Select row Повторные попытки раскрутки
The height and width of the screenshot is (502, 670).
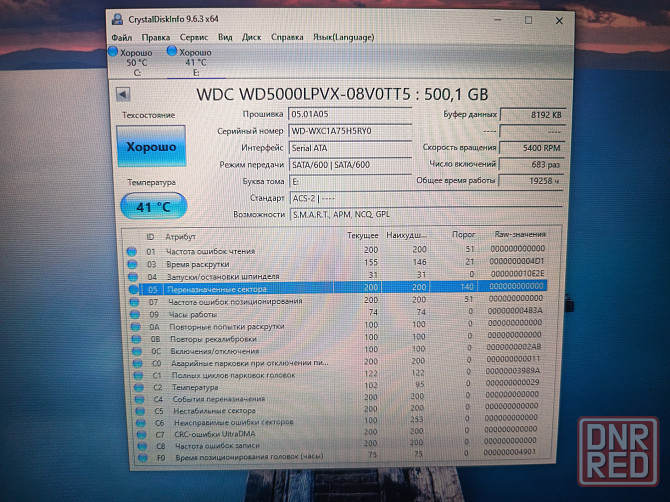[x=337, y=325]
